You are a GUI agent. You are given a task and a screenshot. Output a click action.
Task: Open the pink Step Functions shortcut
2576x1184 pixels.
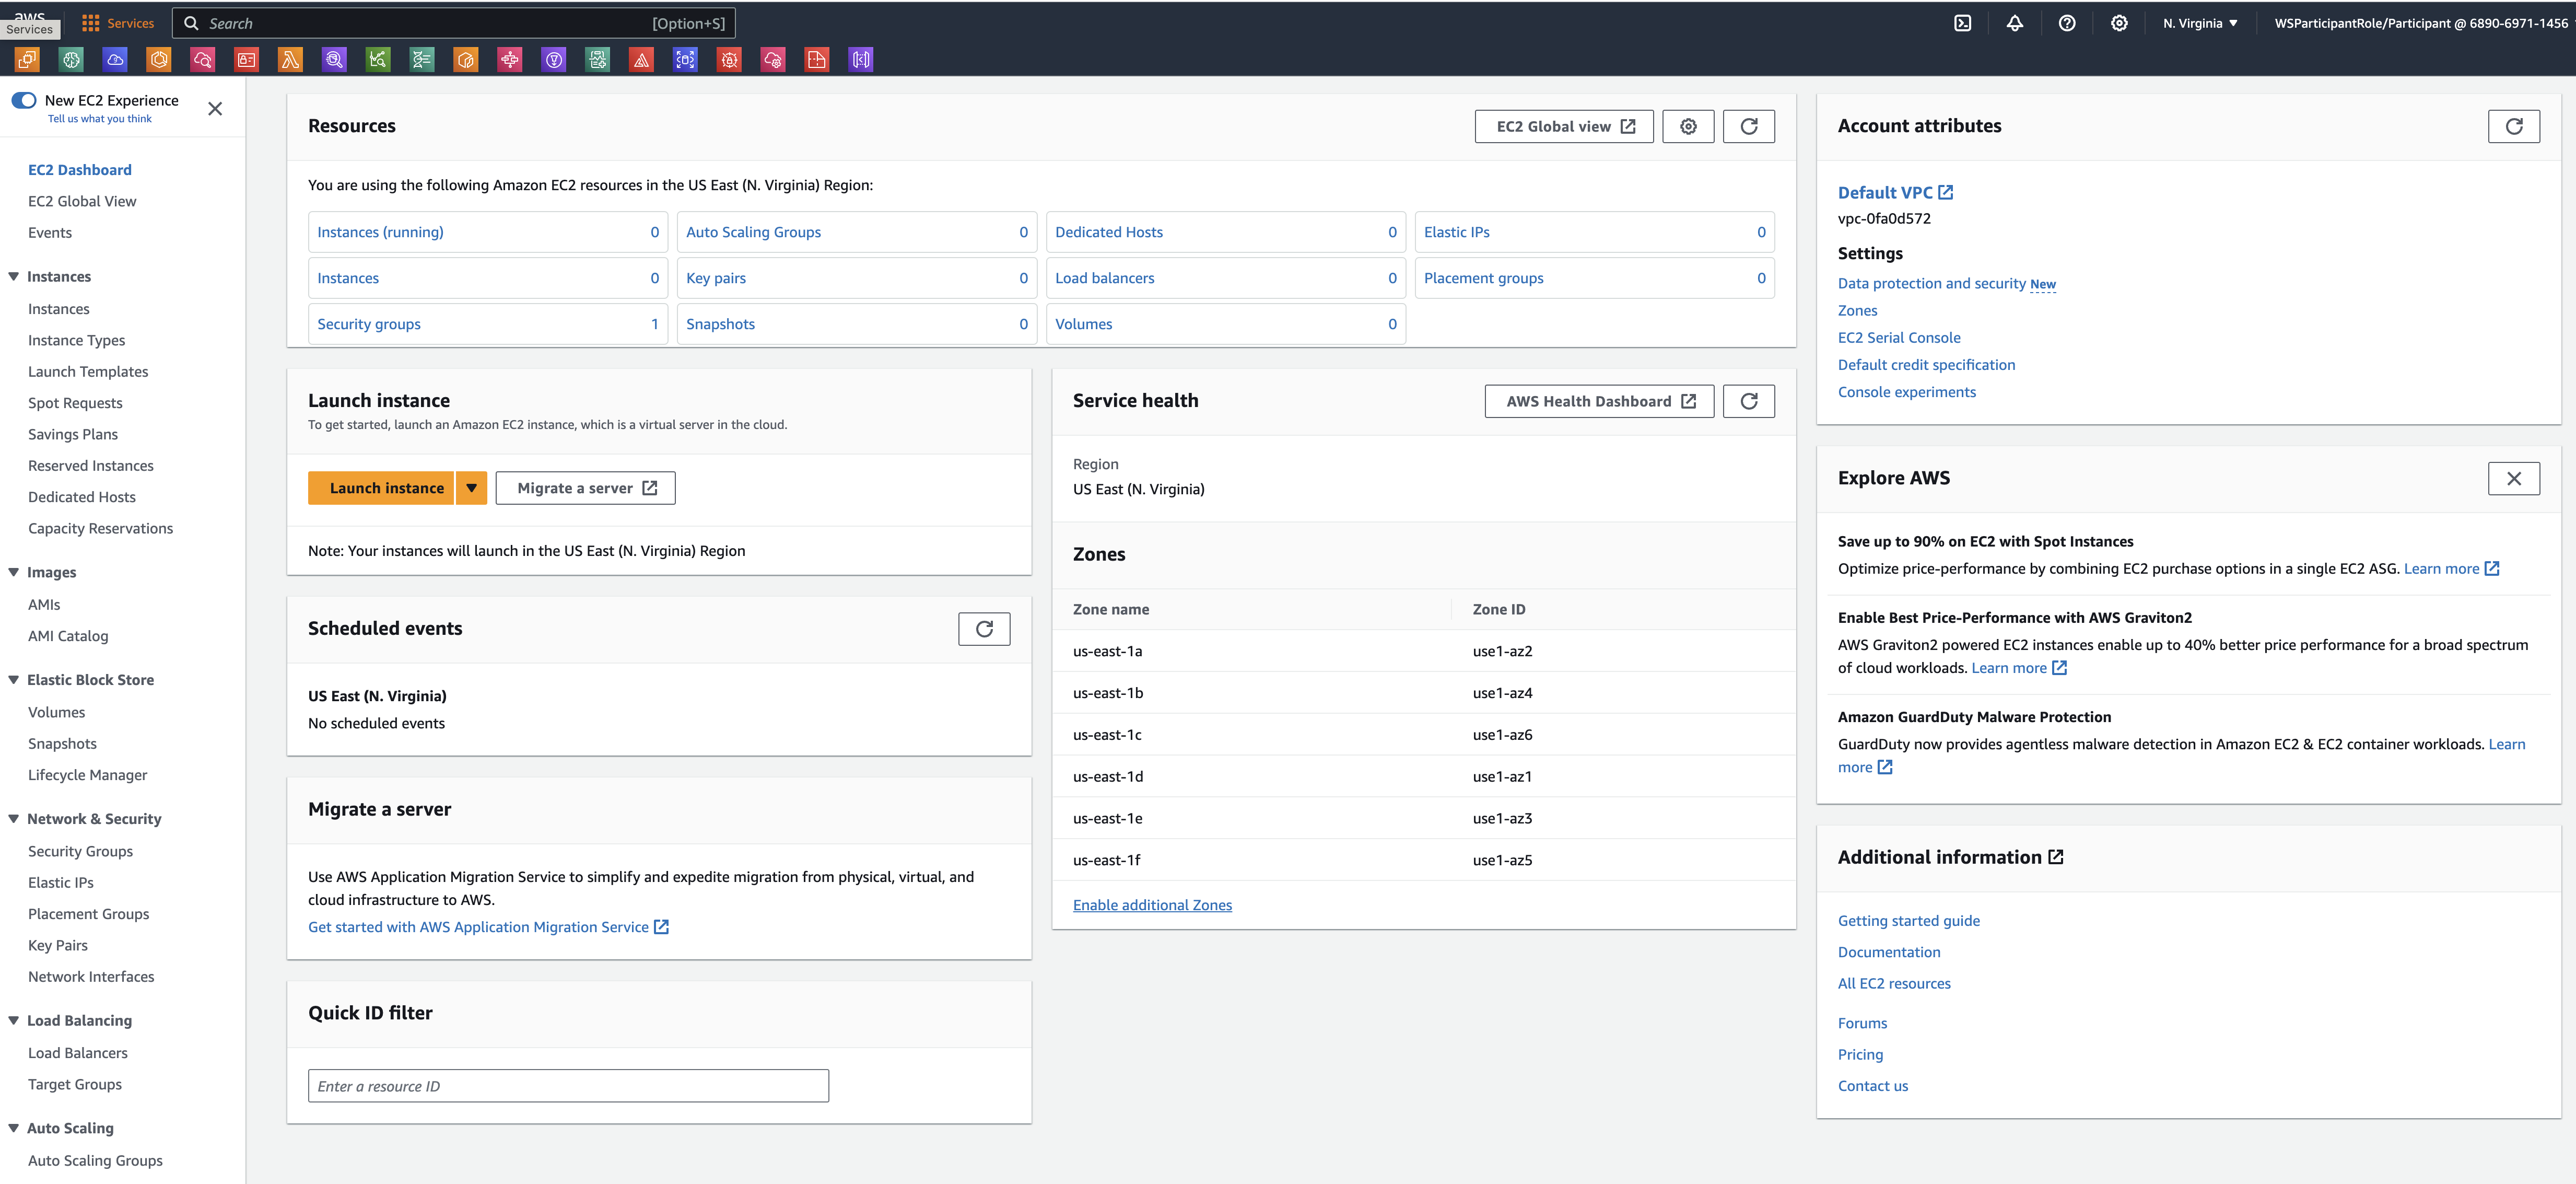(x=510, y=60)
